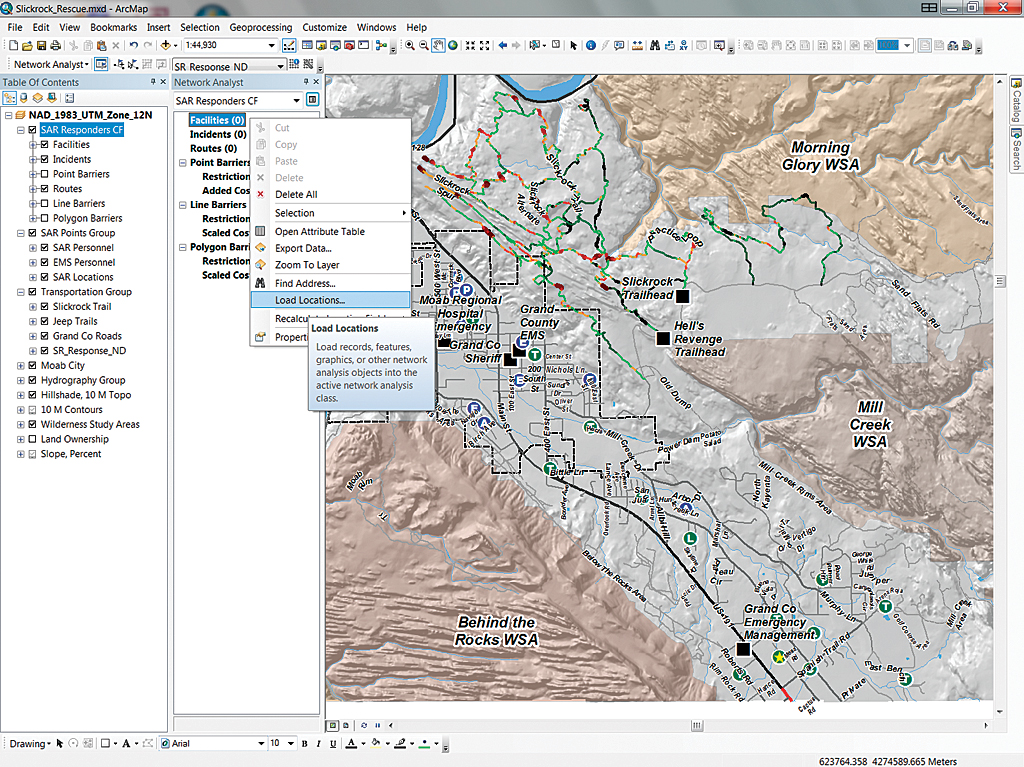Select the Zoom Out tool
Viewport: 1024px width, 767px height.
(424, 46)
